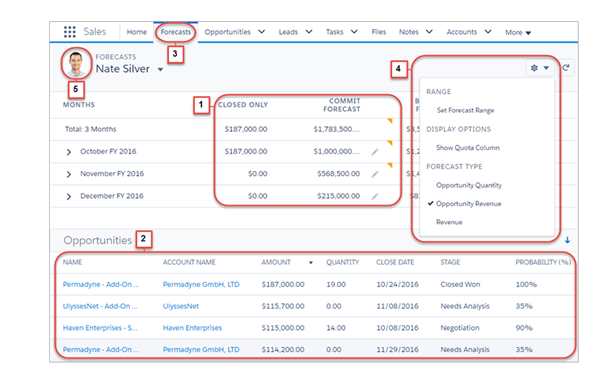Edit December FY 2016 commit forecast pencil
This screenshot has height=389, width=602.
click(x=375, y=197)
